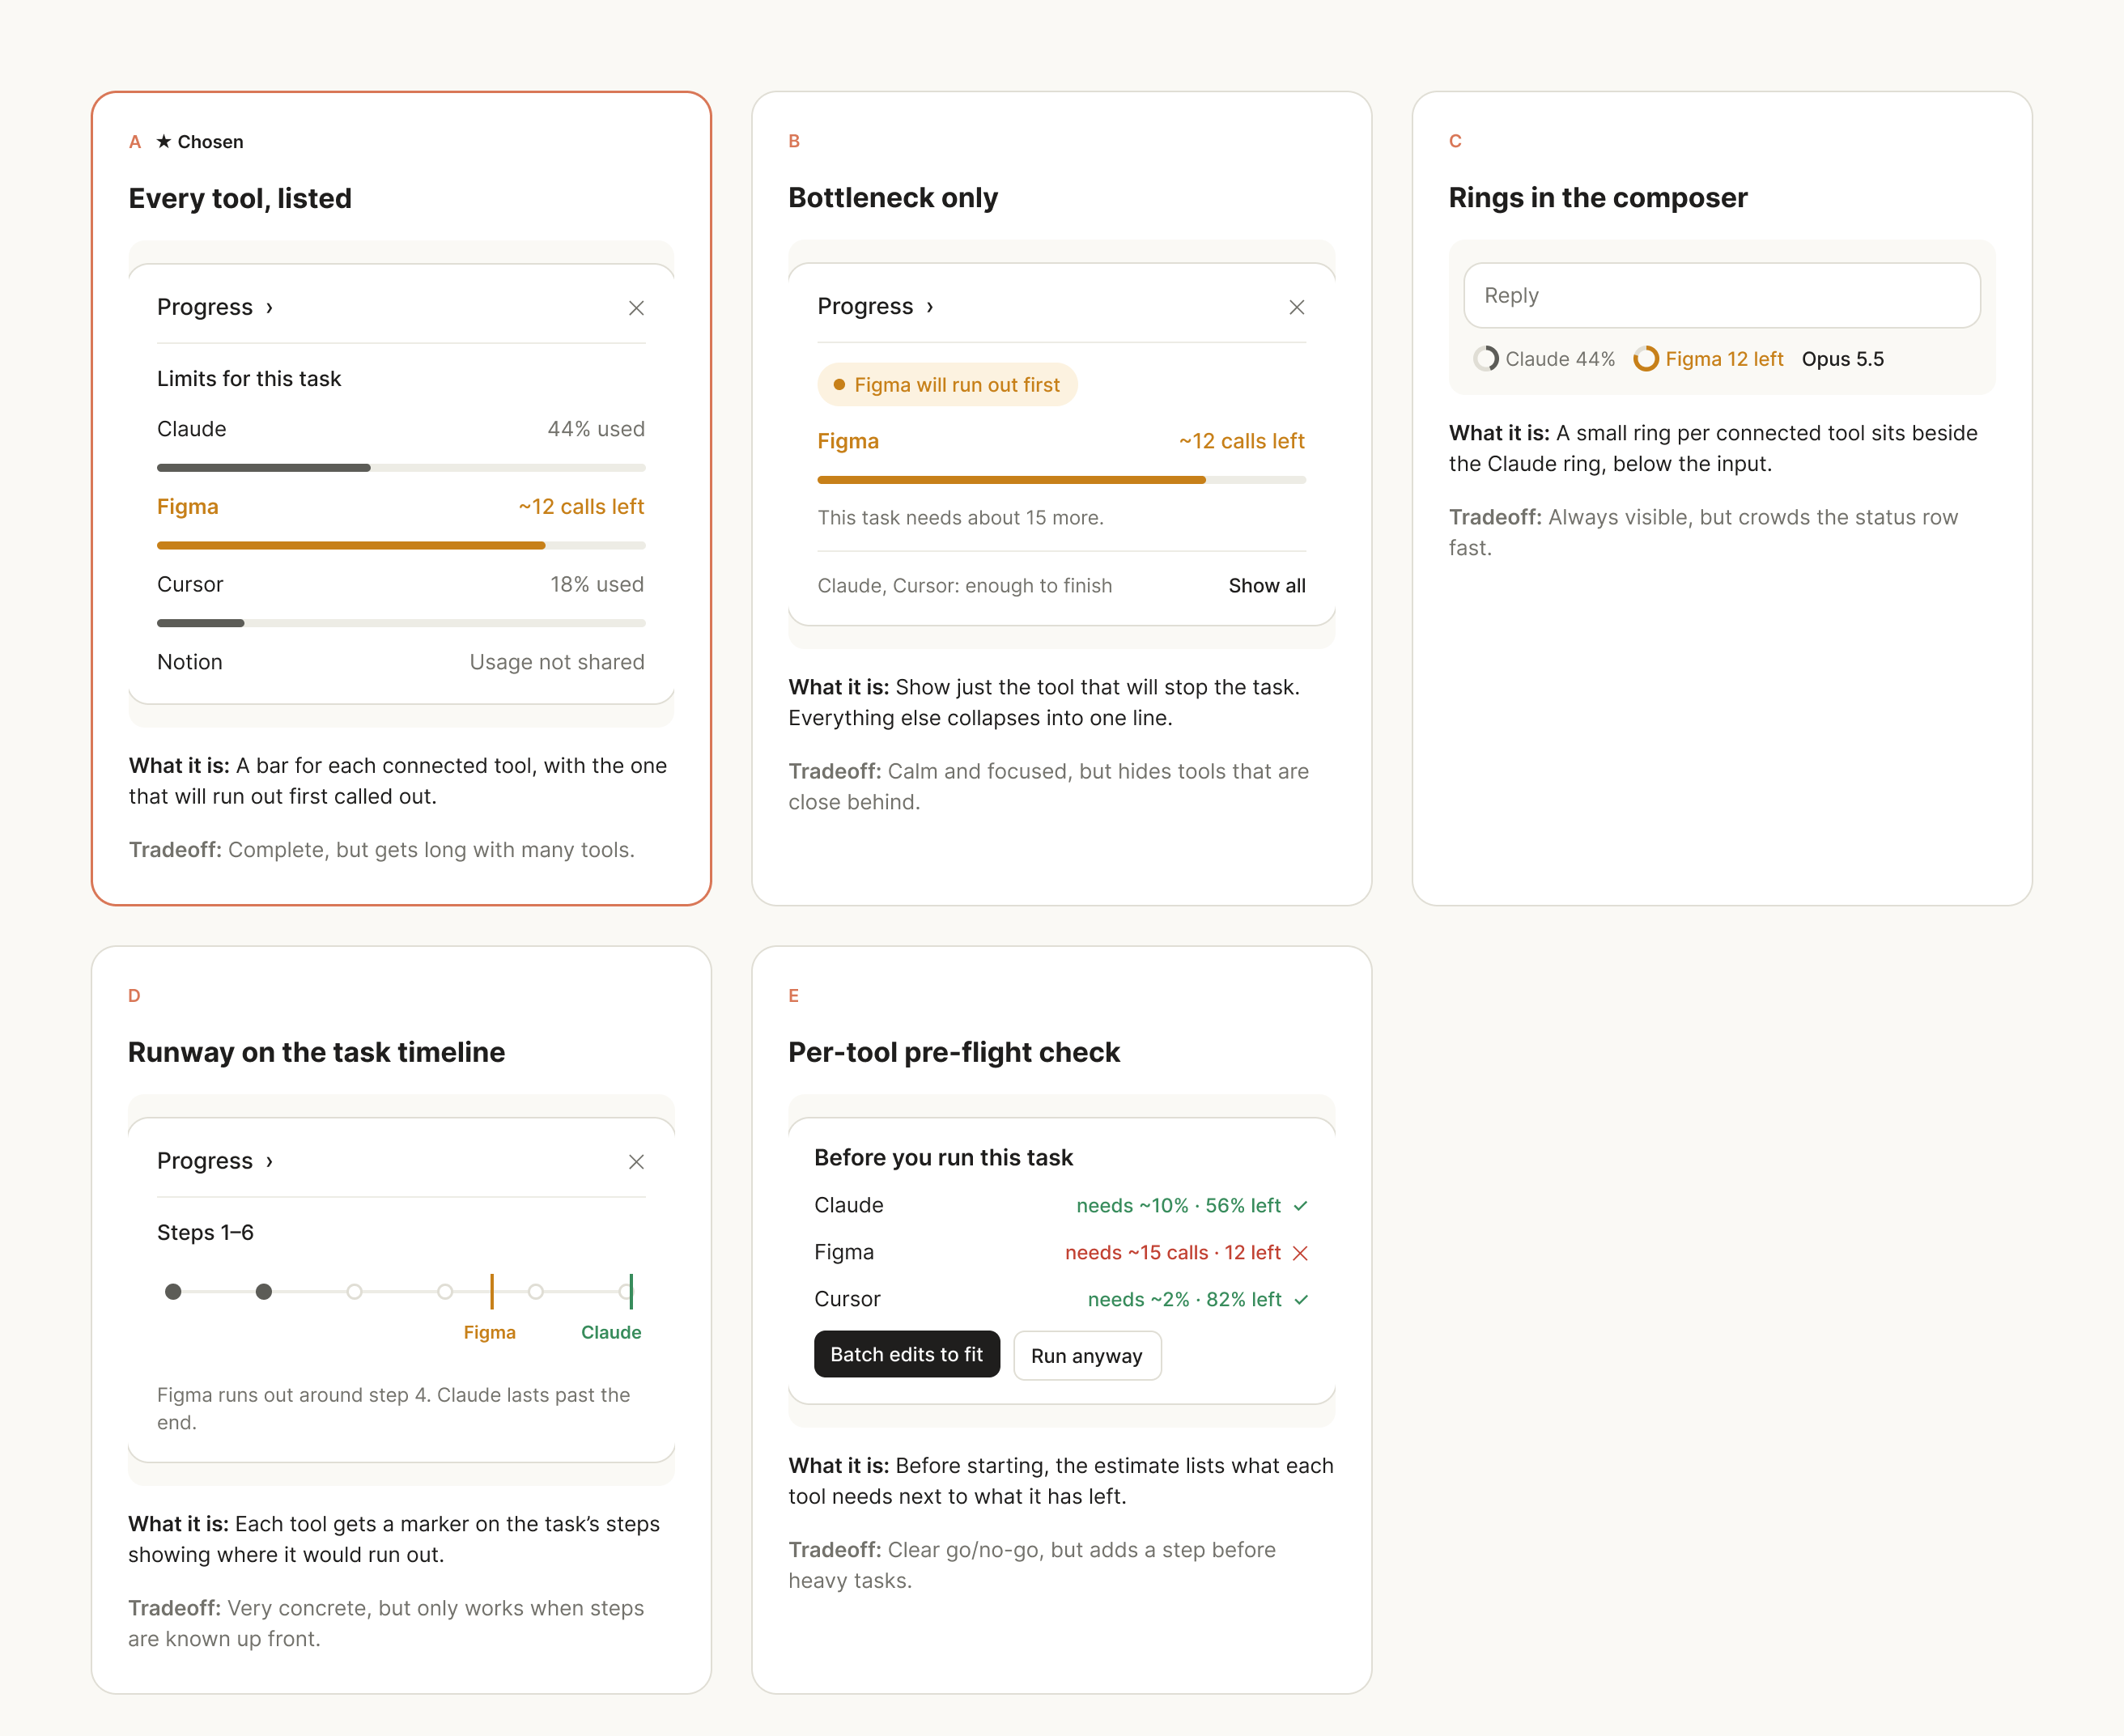Close the Progress panel in card B
The image size is (2124, 1736).
[1296, 307]
